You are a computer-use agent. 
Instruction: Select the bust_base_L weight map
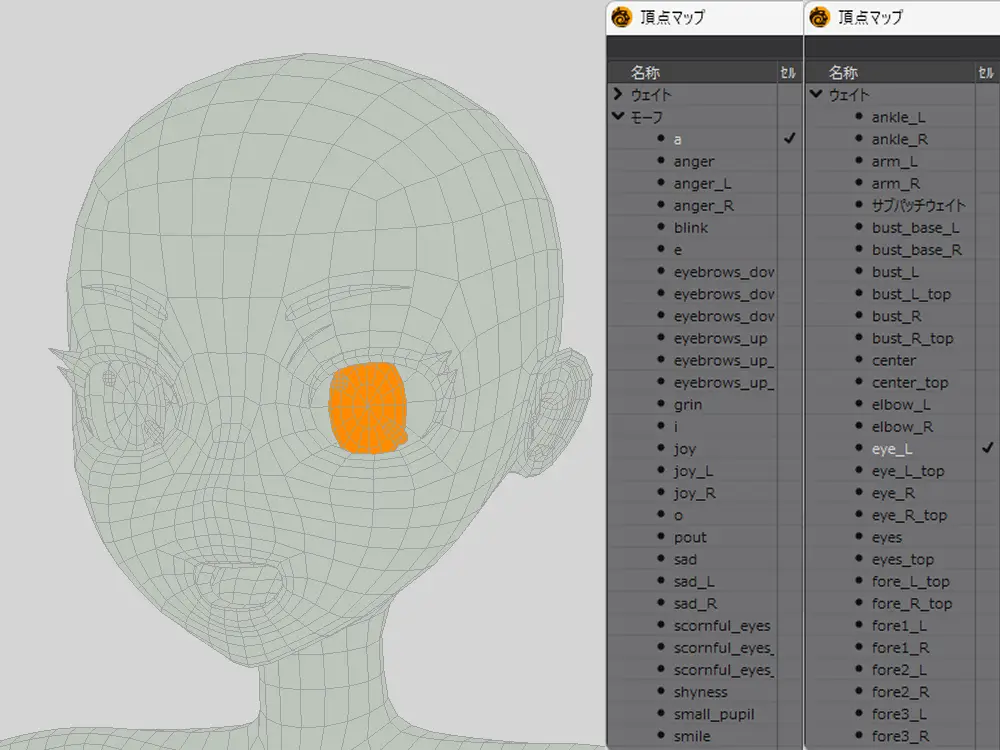(x=915, y=228)
